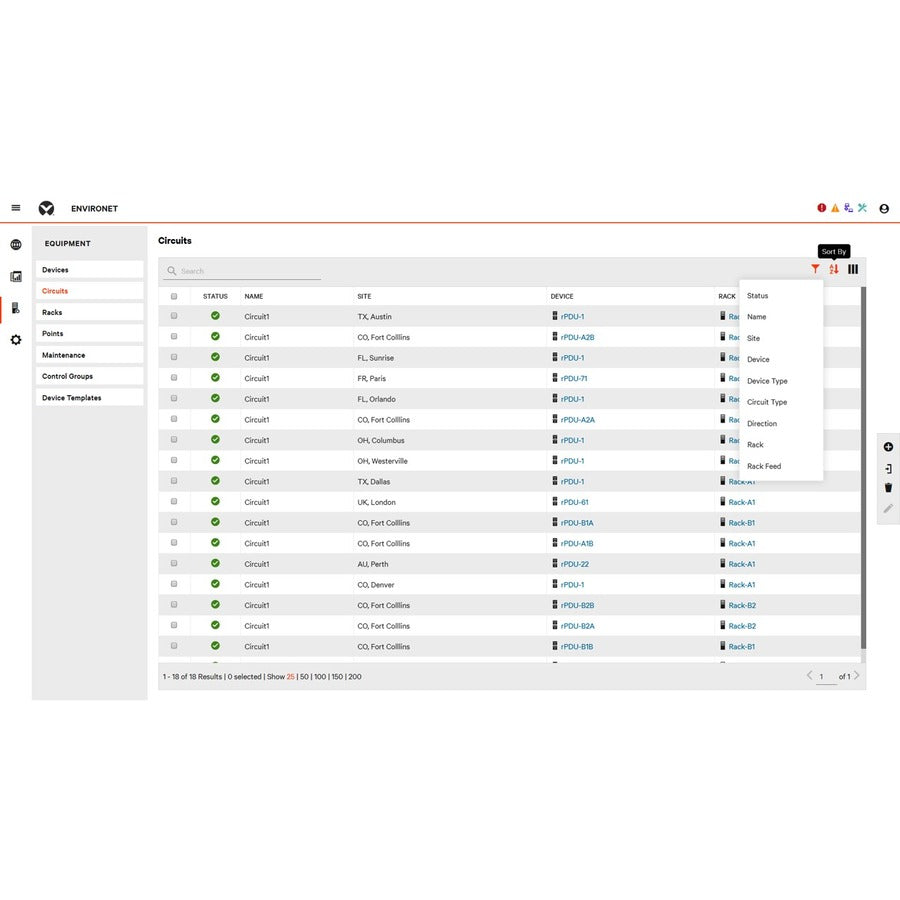Check the checkbox for the TX, Austin circuit row

click(174, 316)
